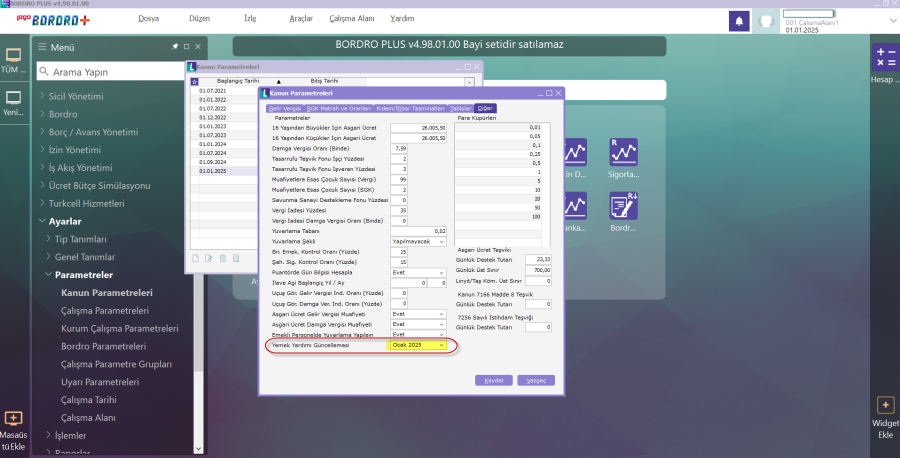This screenshot has width=900, height=458.
Task: Click the Kaydet button
Action: (494, 381)
